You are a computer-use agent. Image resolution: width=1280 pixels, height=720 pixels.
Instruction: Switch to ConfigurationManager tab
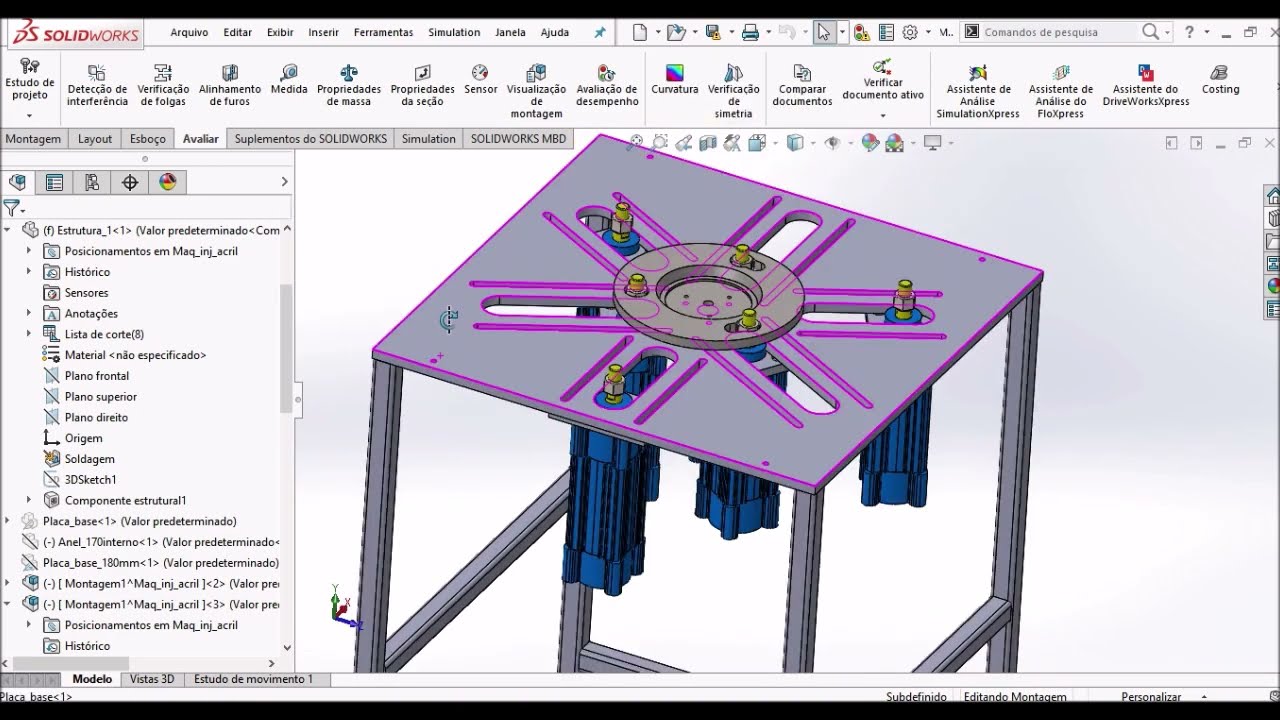pyautogui.click(x=92, y=182)
